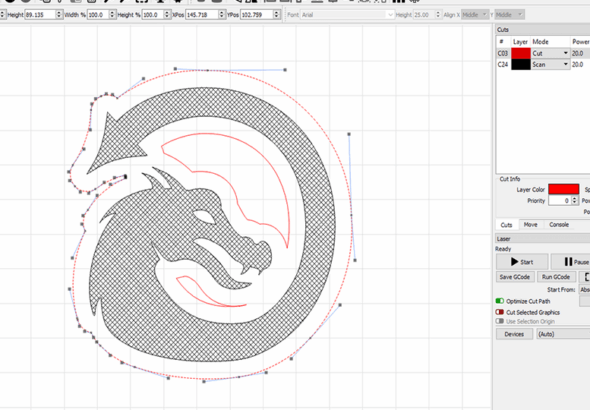Click the Cuts panel title bar

pyautogui.click(x=543, y=29)
